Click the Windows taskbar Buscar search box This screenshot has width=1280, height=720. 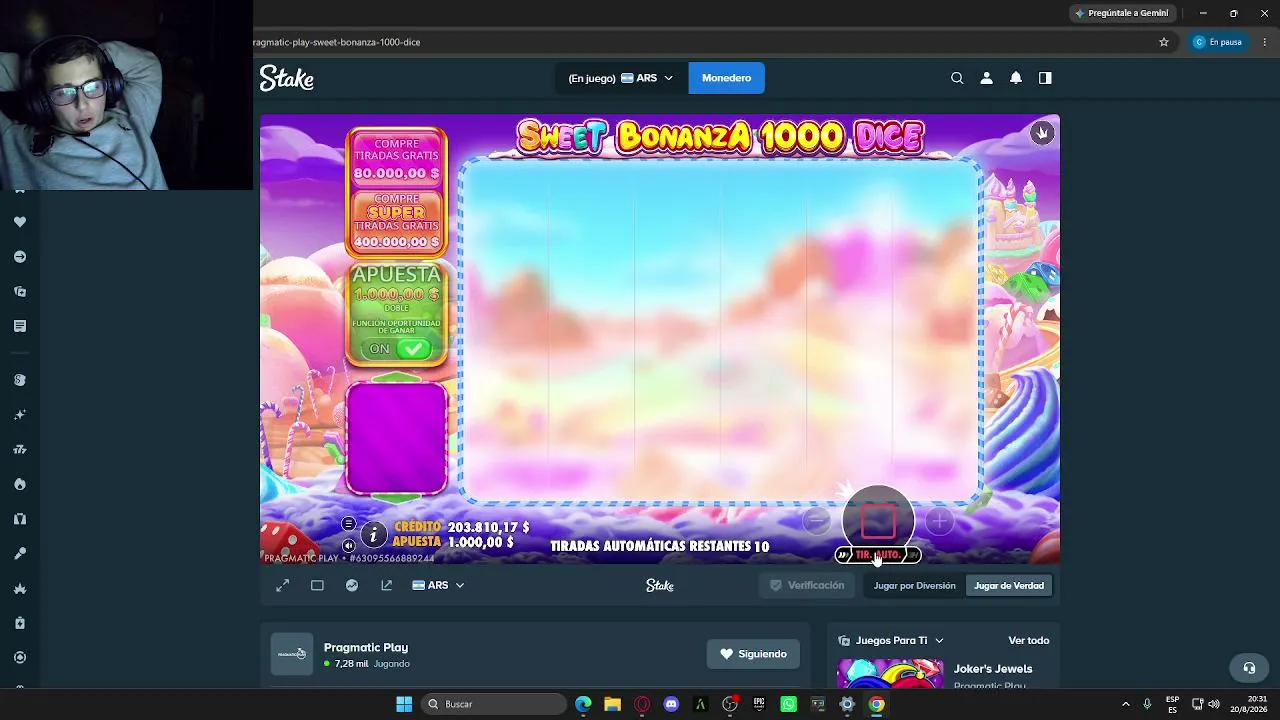[493, 704]
